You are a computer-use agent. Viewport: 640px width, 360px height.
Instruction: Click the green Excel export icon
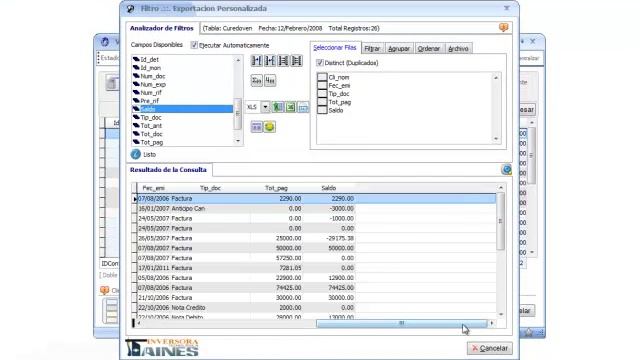point(291,107)
